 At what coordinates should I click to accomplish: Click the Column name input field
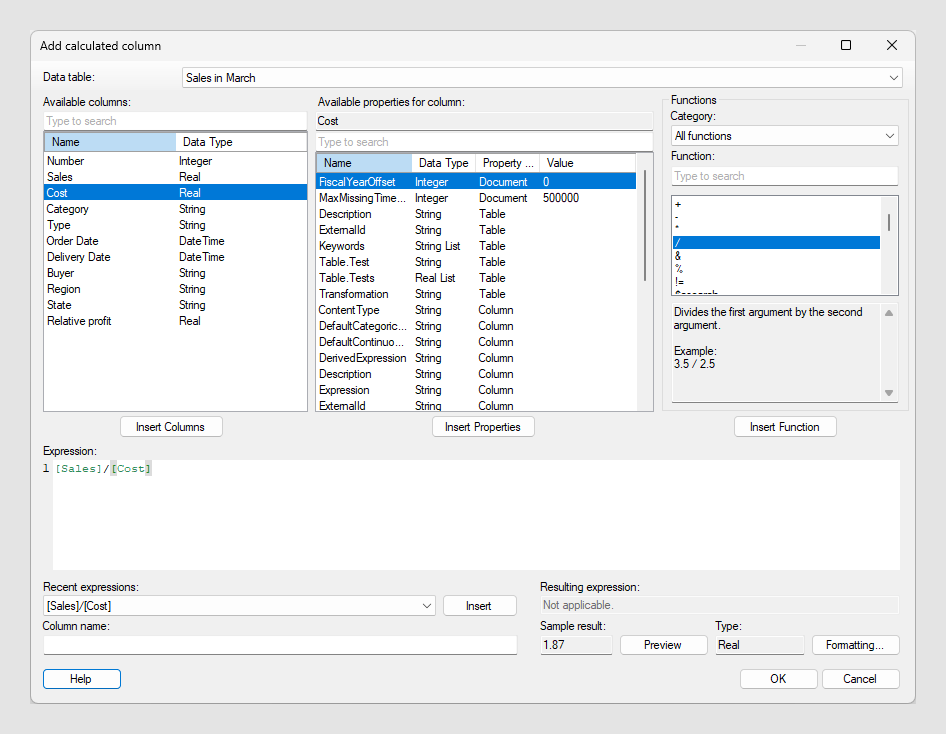point(280,645)
